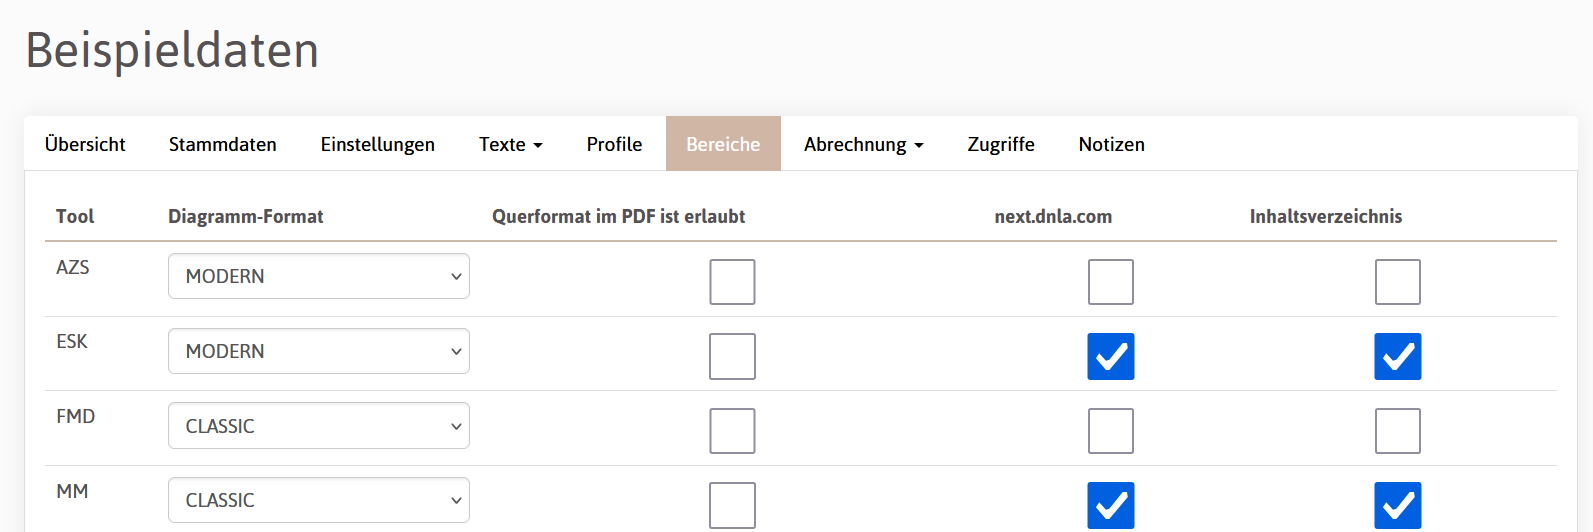Image resolution: width=1593 pixels, height=532 pixels.
Task: Enable Inhaltsverzeichnis for FMD row
Action: pos(1397,431)
